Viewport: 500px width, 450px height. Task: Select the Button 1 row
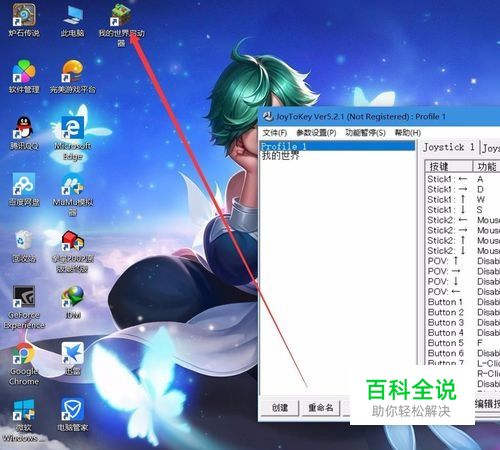coord(463,302)
